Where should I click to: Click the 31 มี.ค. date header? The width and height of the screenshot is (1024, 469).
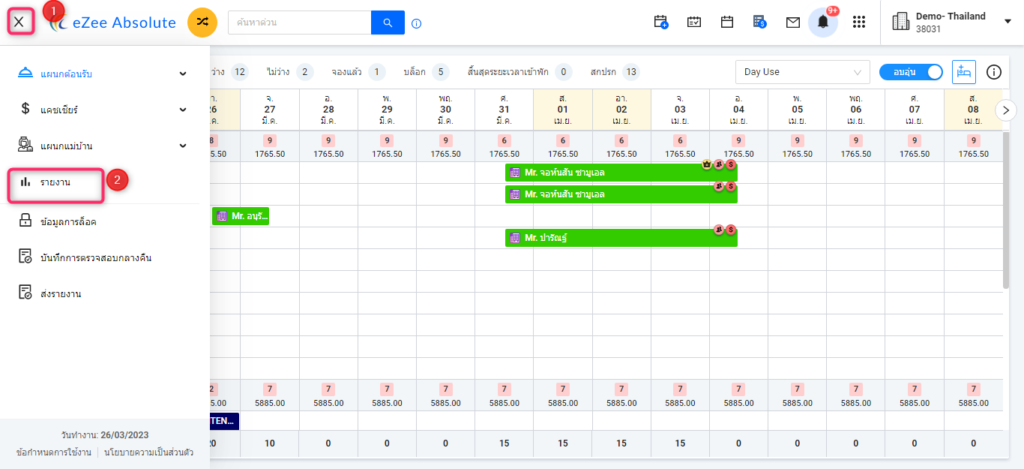(504, 110)
